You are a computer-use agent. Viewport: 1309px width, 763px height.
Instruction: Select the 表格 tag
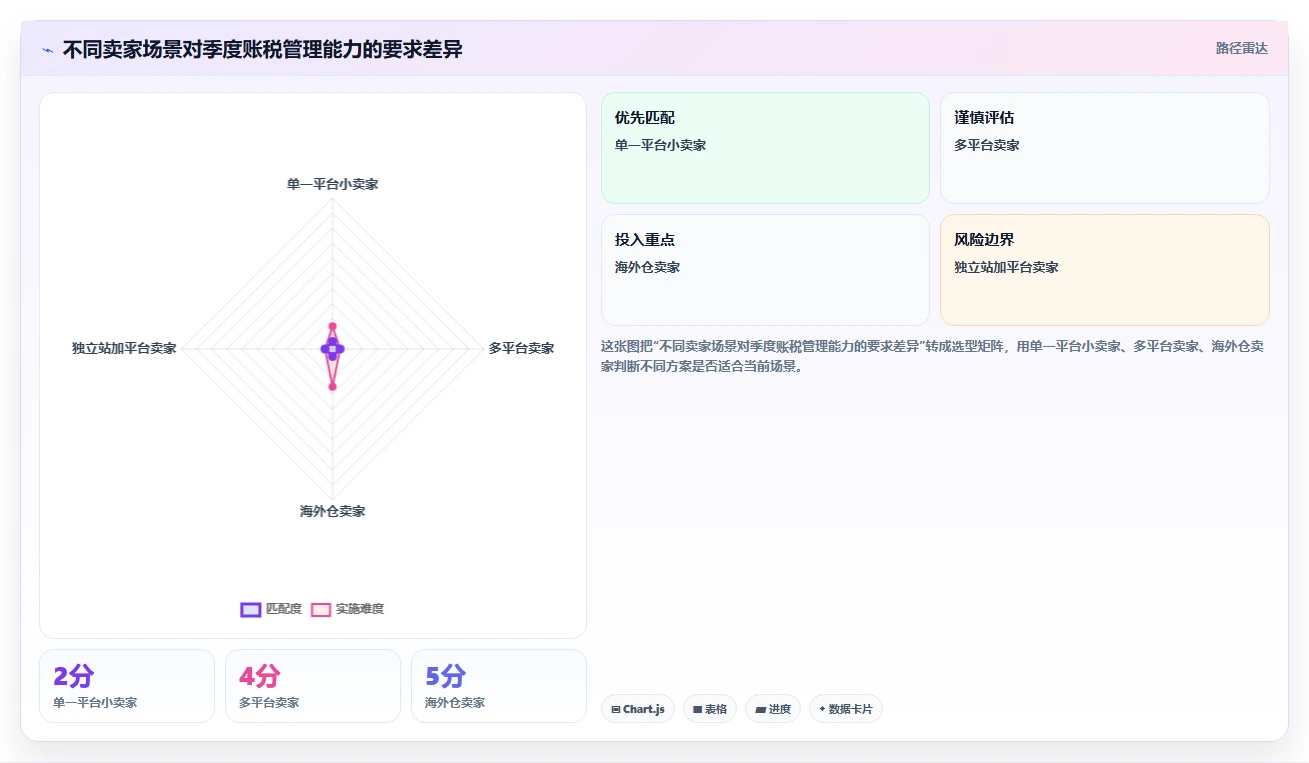click(710, 709)
